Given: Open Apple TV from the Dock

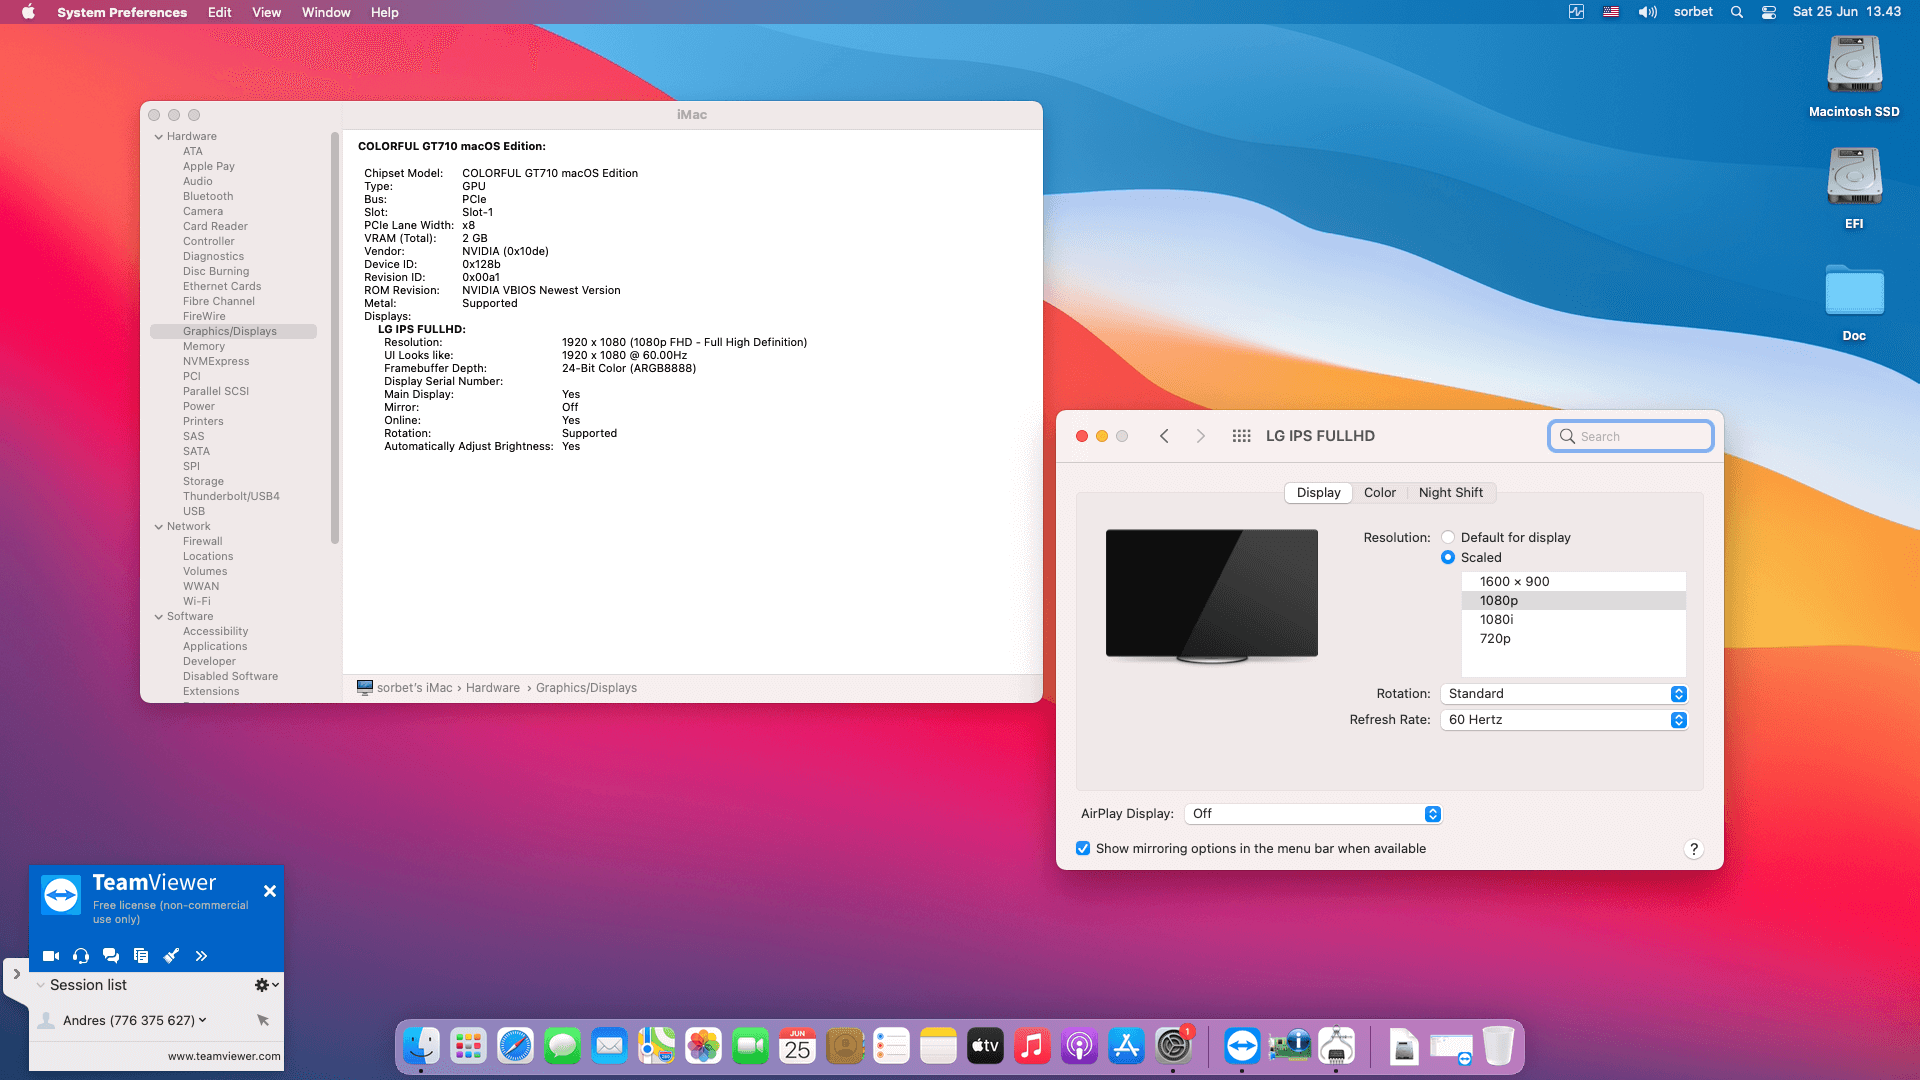Looking at the screenshot, I should pyautogui.click(x=985, y=1047).
